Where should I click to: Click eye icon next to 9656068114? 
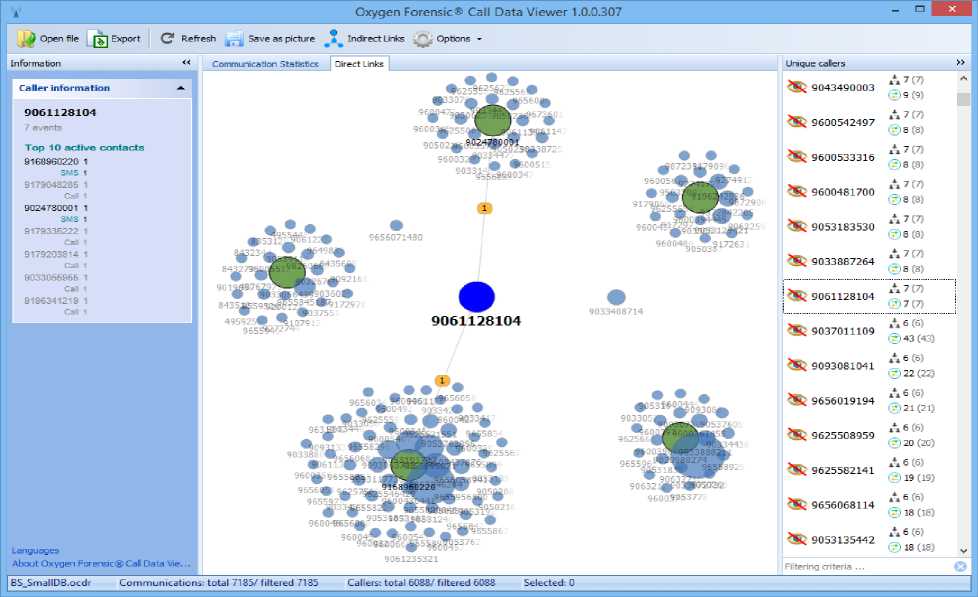click(796, 504)
